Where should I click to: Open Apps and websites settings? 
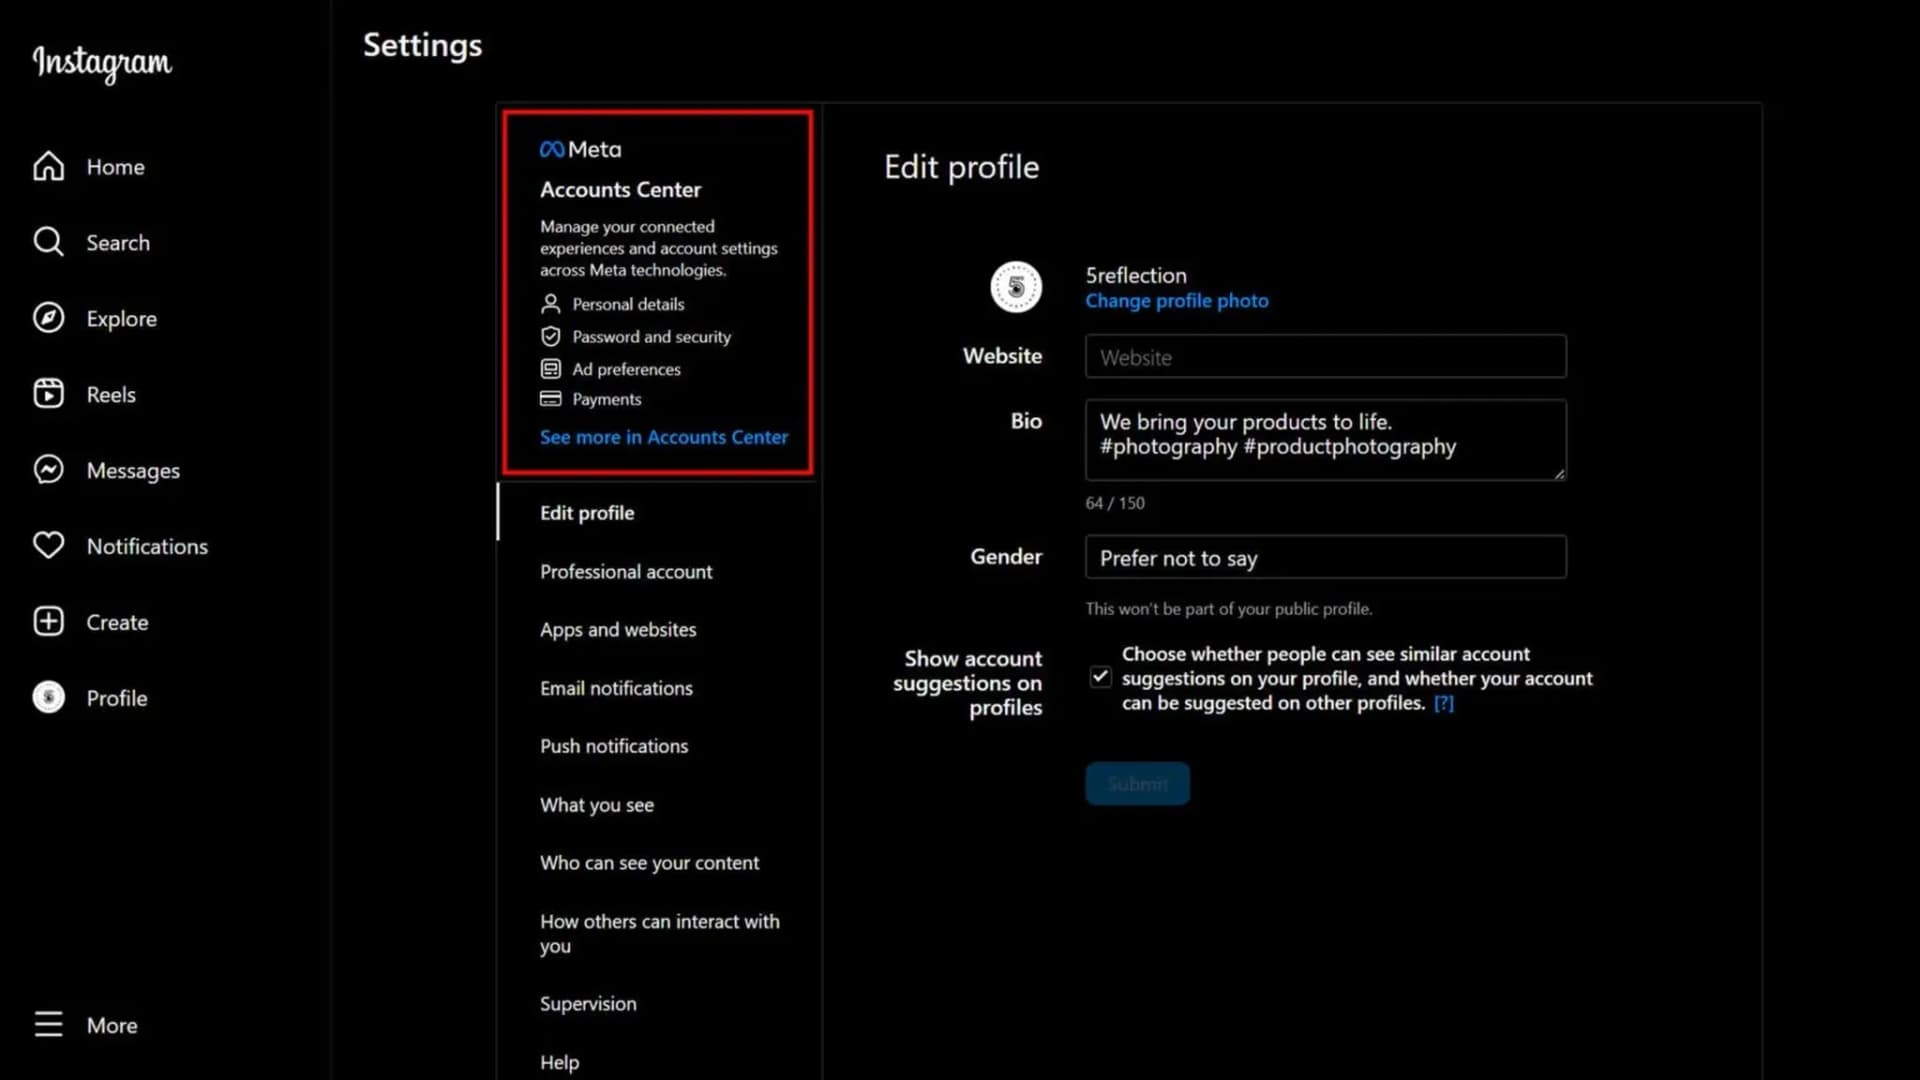pyautogui.click(x=618, y=630)
